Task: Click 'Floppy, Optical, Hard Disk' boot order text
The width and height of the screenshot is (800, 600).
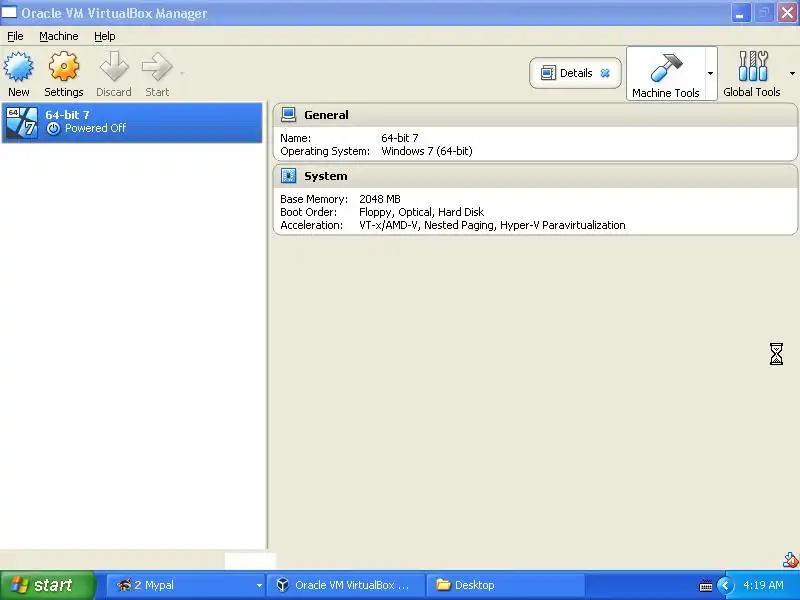Action: pos(421,212)
